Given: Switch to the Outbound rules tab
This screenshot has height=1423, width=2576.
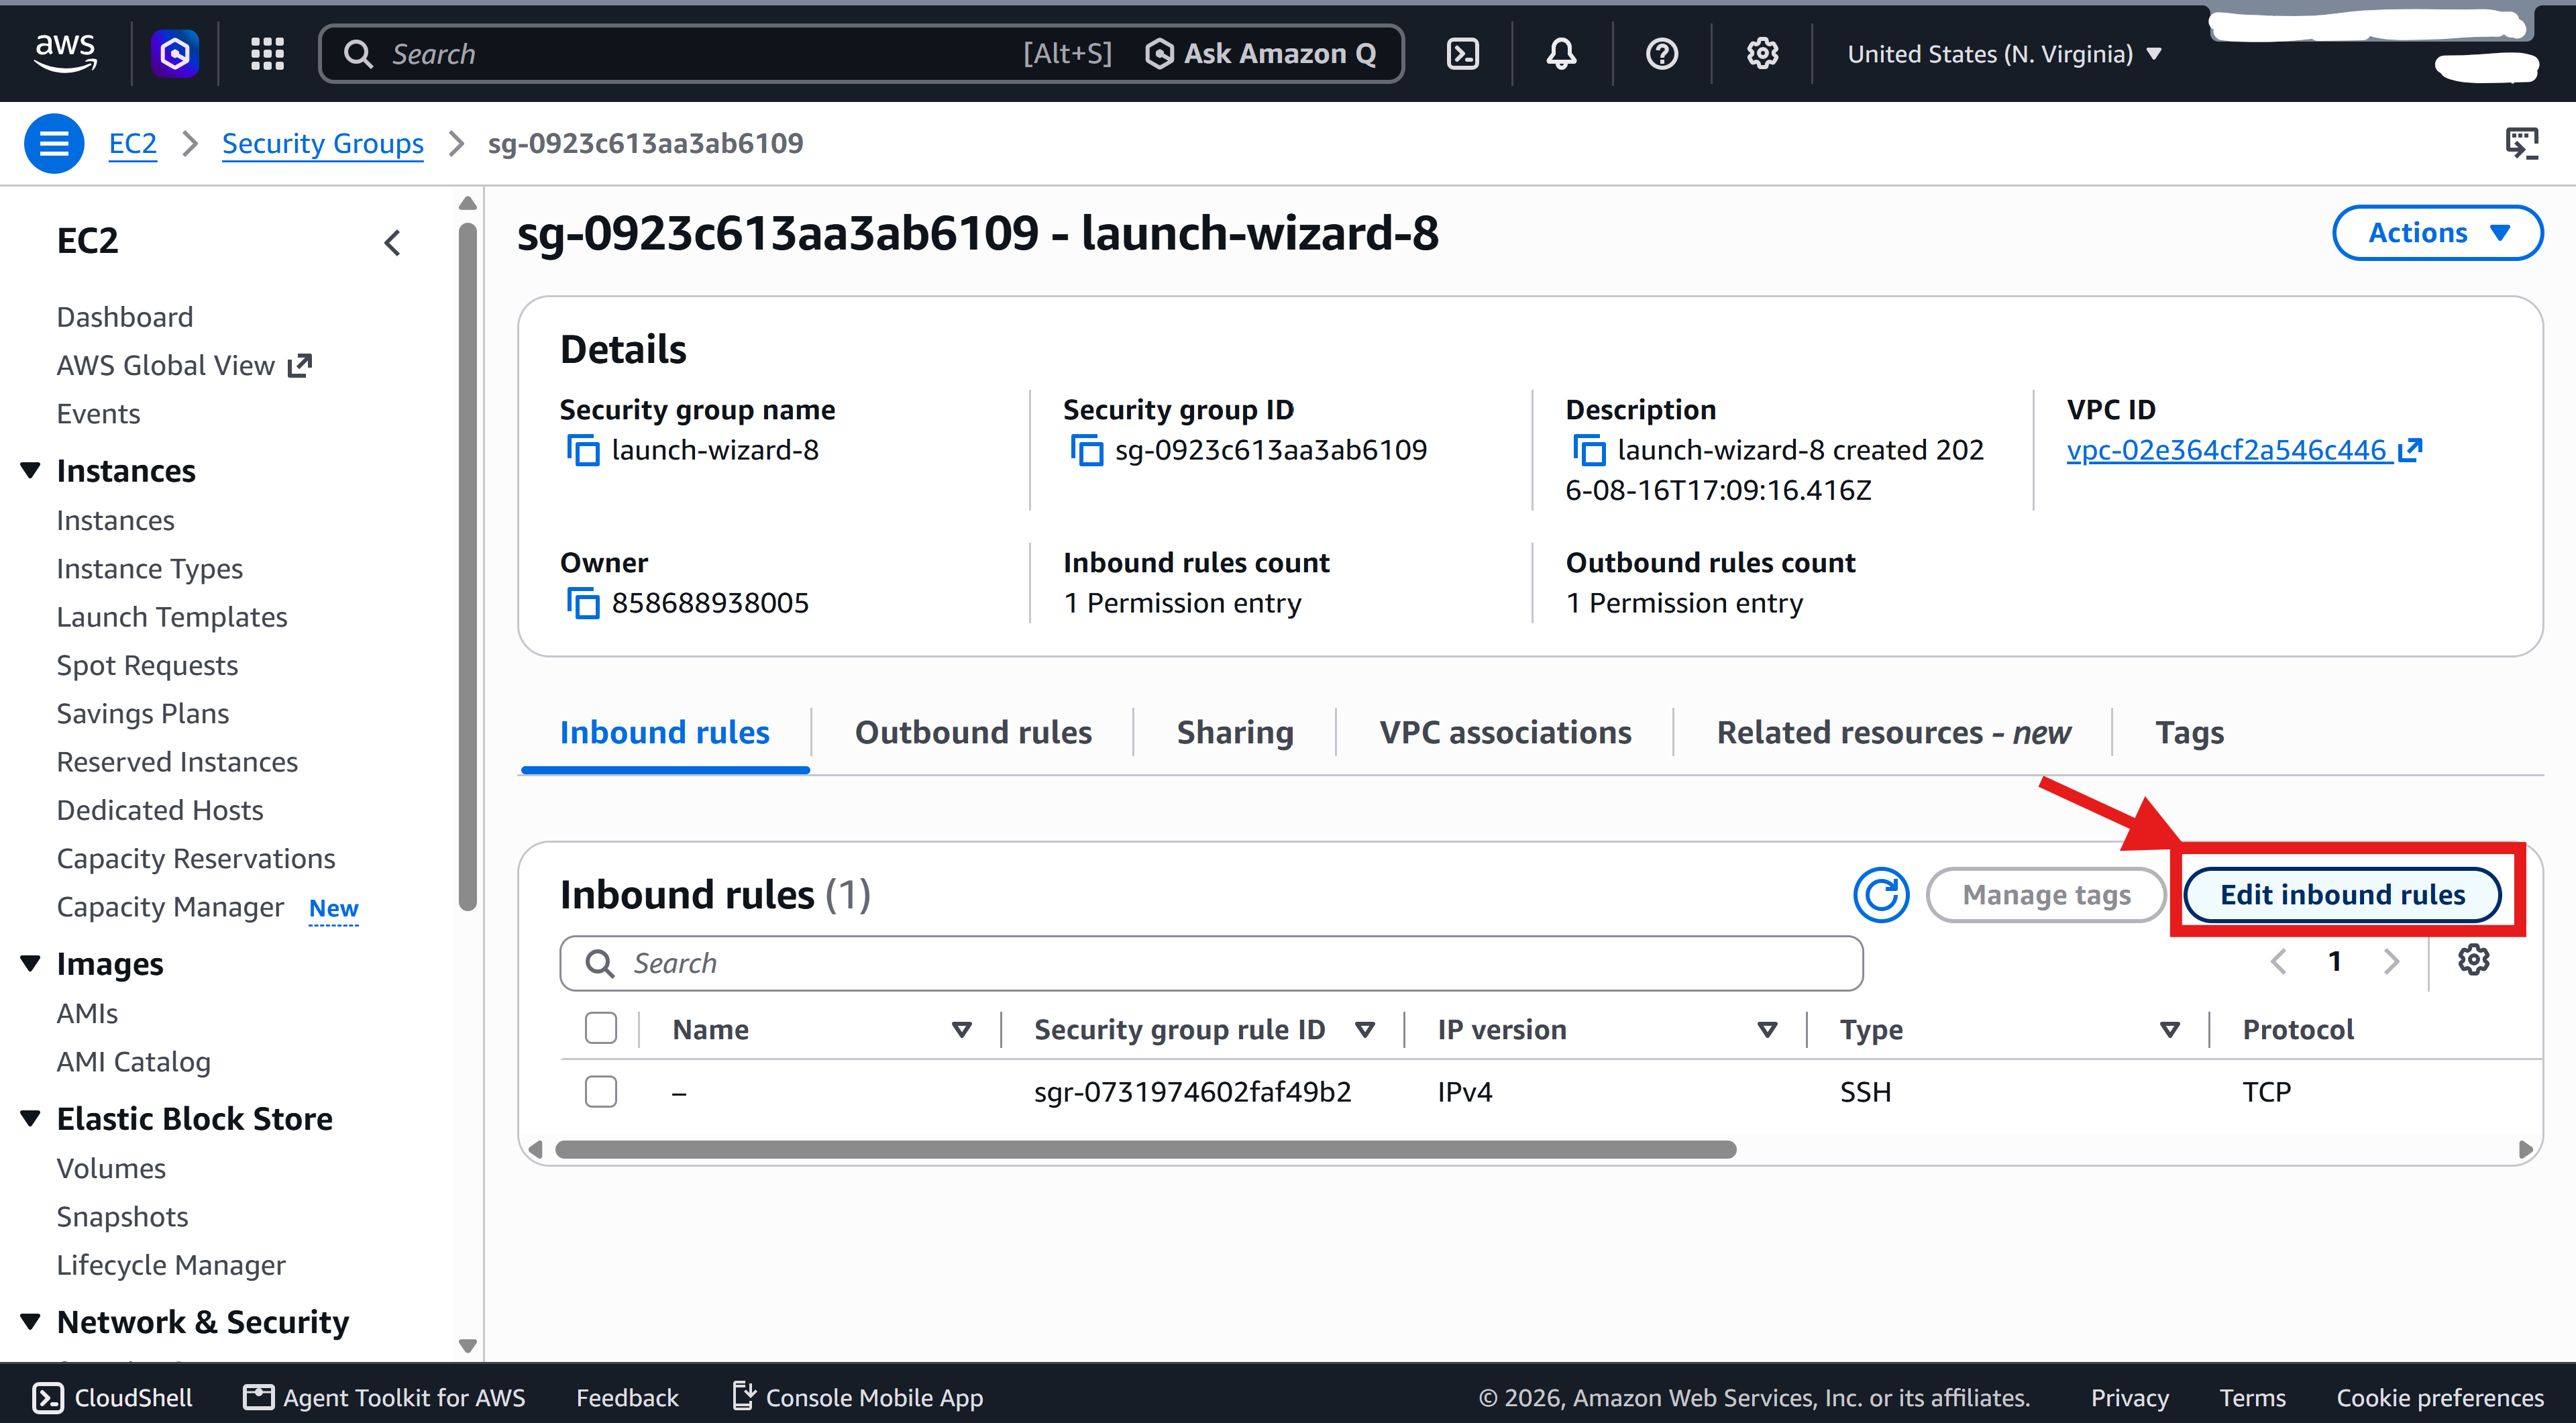Looking at the screenshot, I should (x=973, y=733).
